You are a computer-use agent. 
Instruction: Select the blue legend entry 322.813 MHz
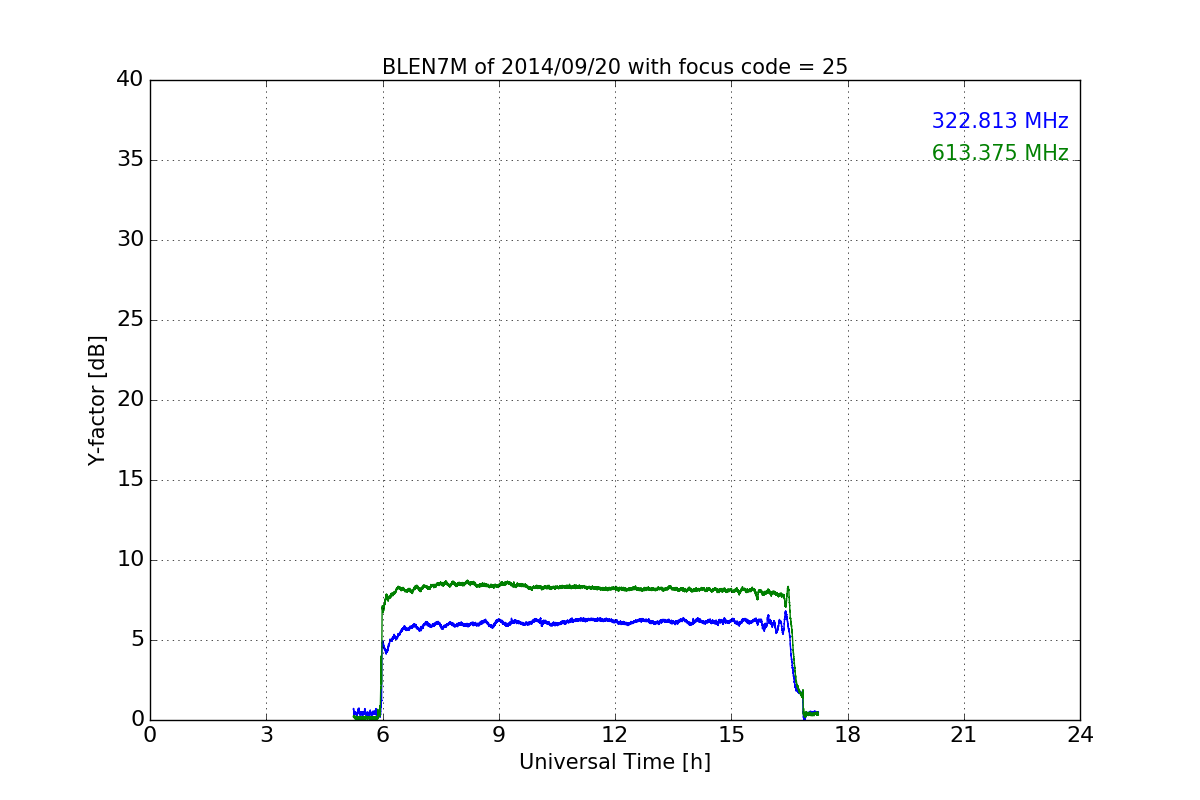[1000, 121]
